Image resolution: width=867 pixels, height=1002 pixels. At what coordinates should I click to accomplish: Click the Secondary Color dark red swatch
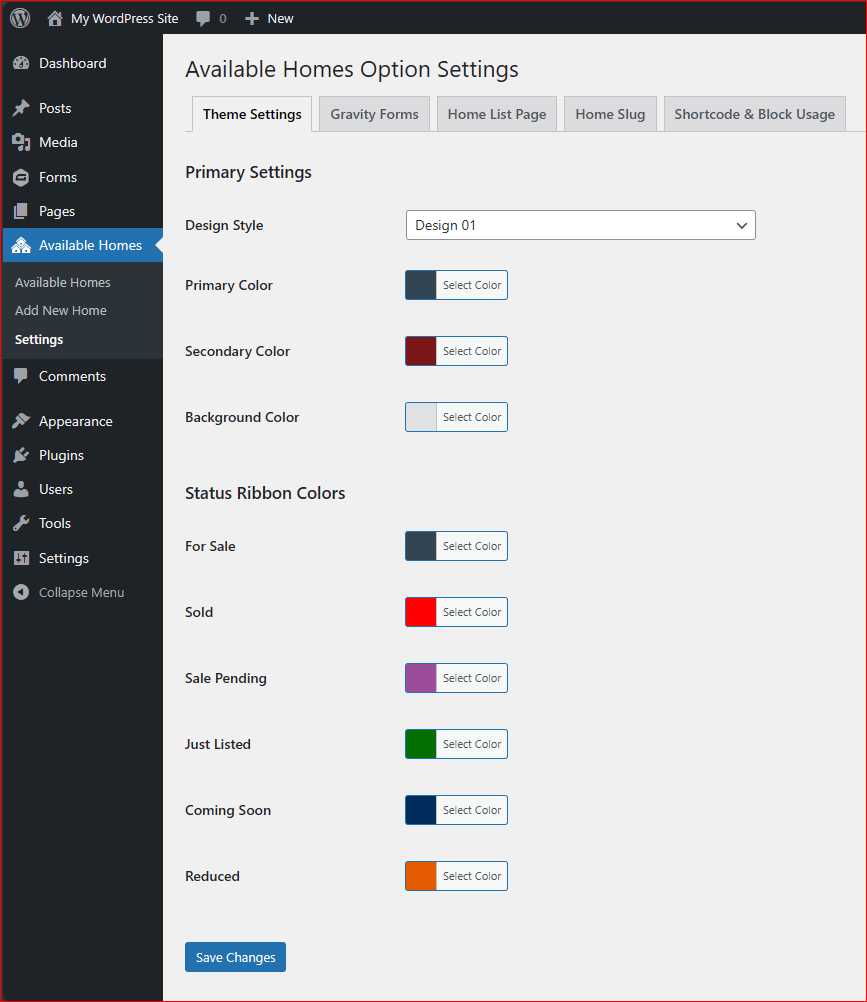click(421, 351)
